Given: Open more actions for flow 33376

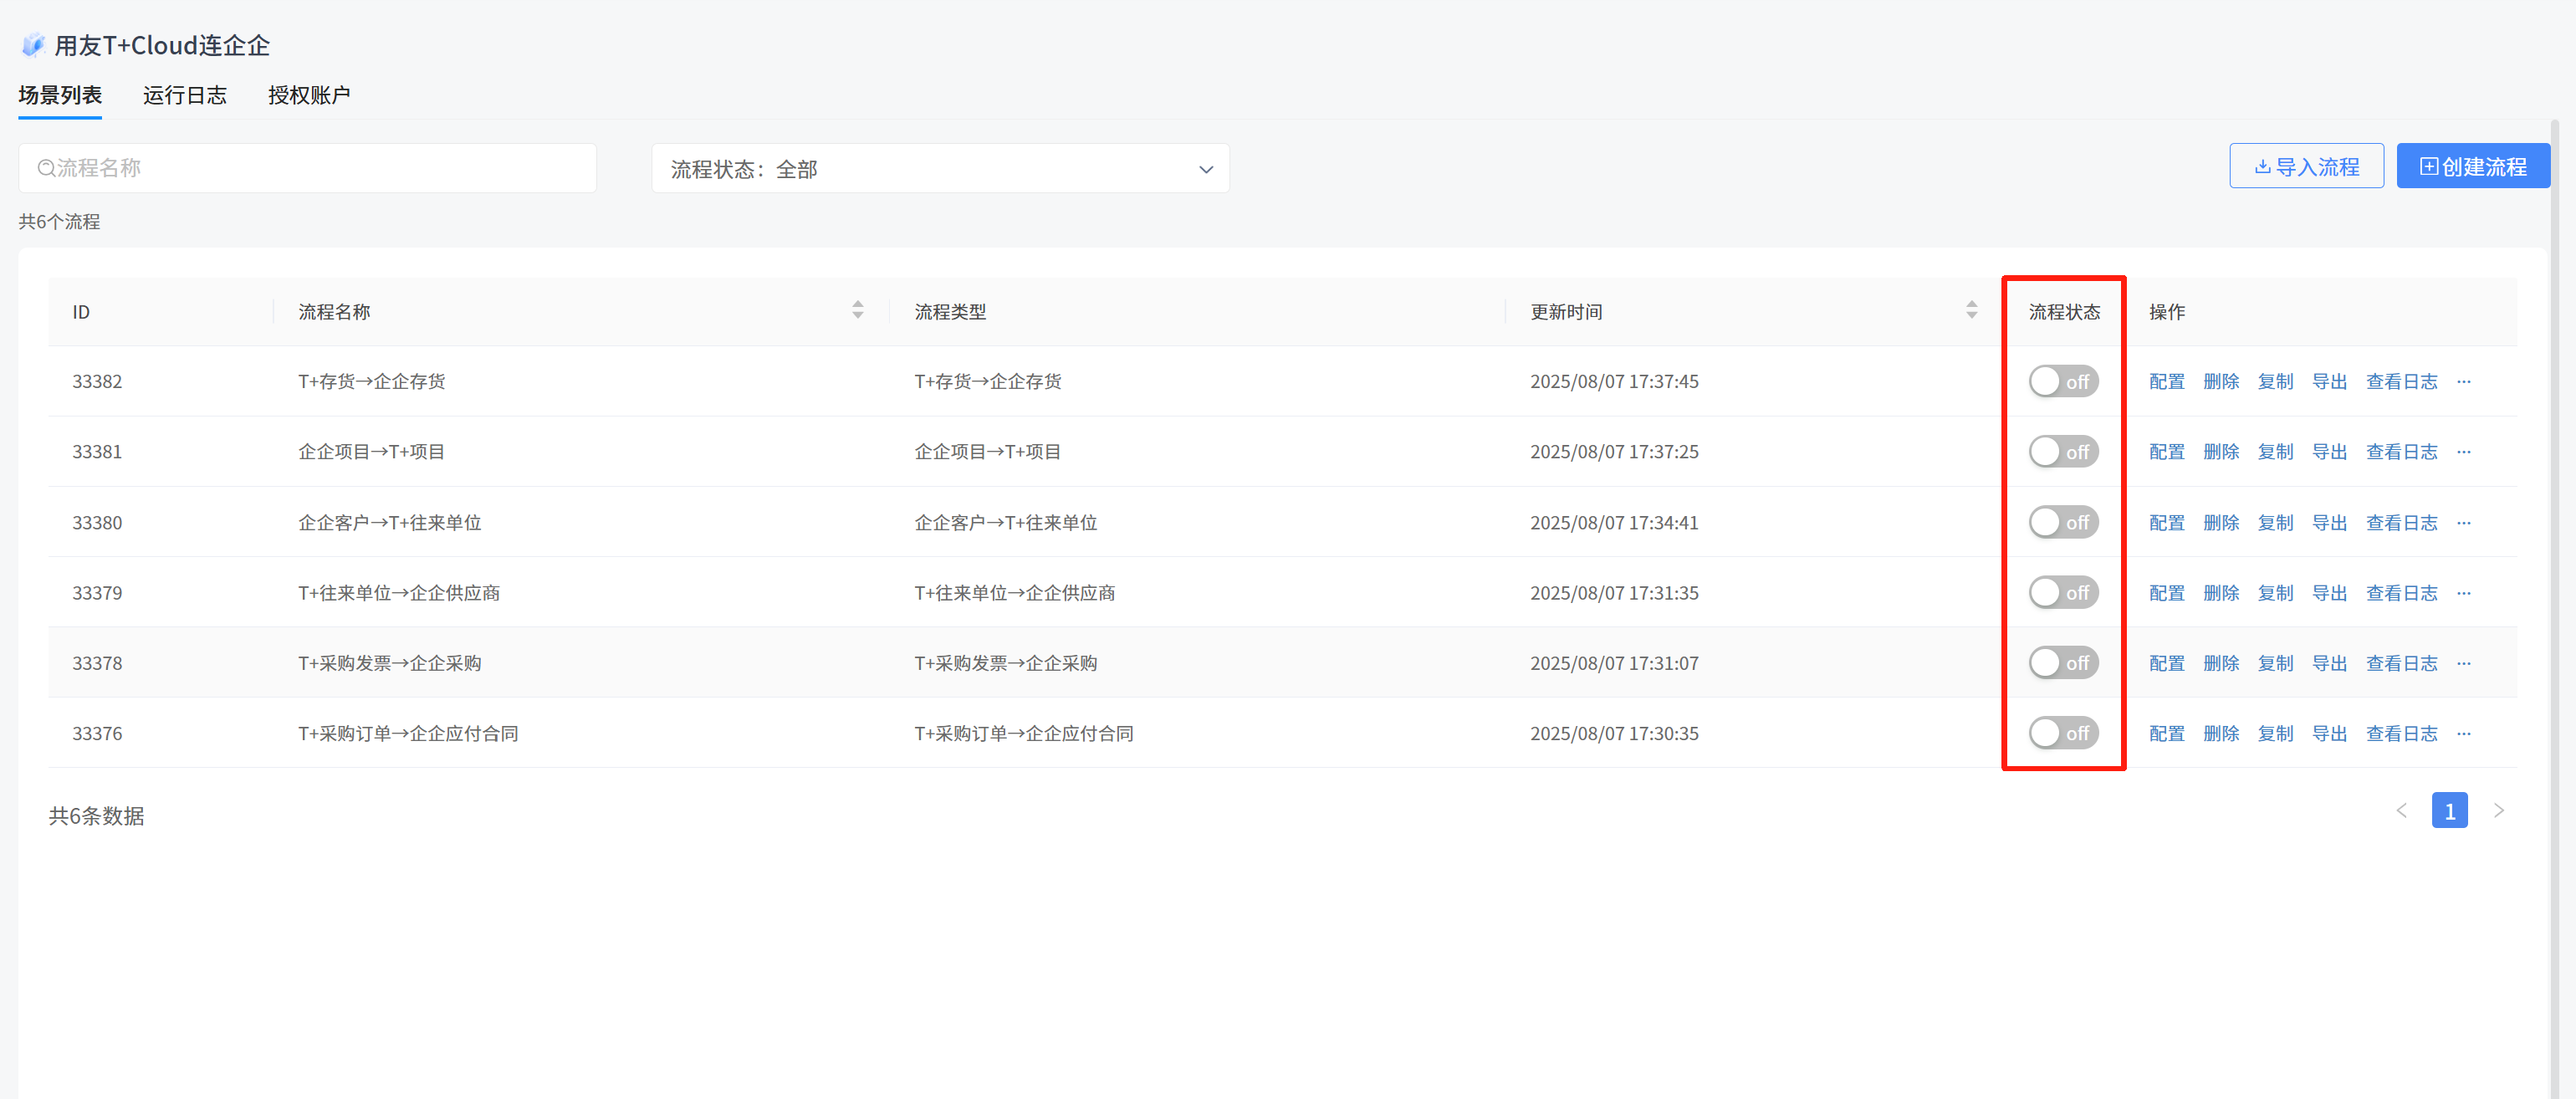Looking at the screenshot, I should click(2464, 734).
